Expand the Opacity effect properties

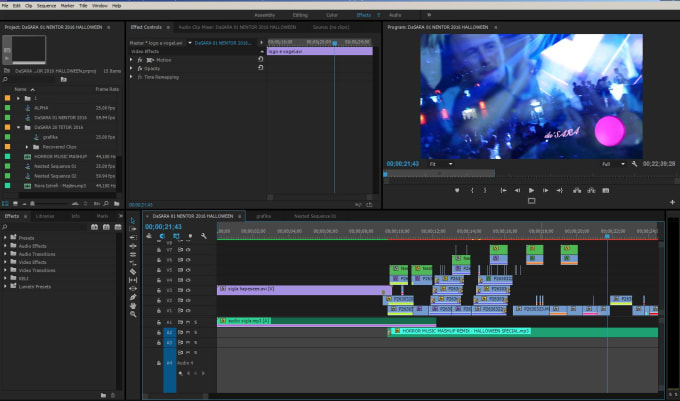click(x=131, y=68)
